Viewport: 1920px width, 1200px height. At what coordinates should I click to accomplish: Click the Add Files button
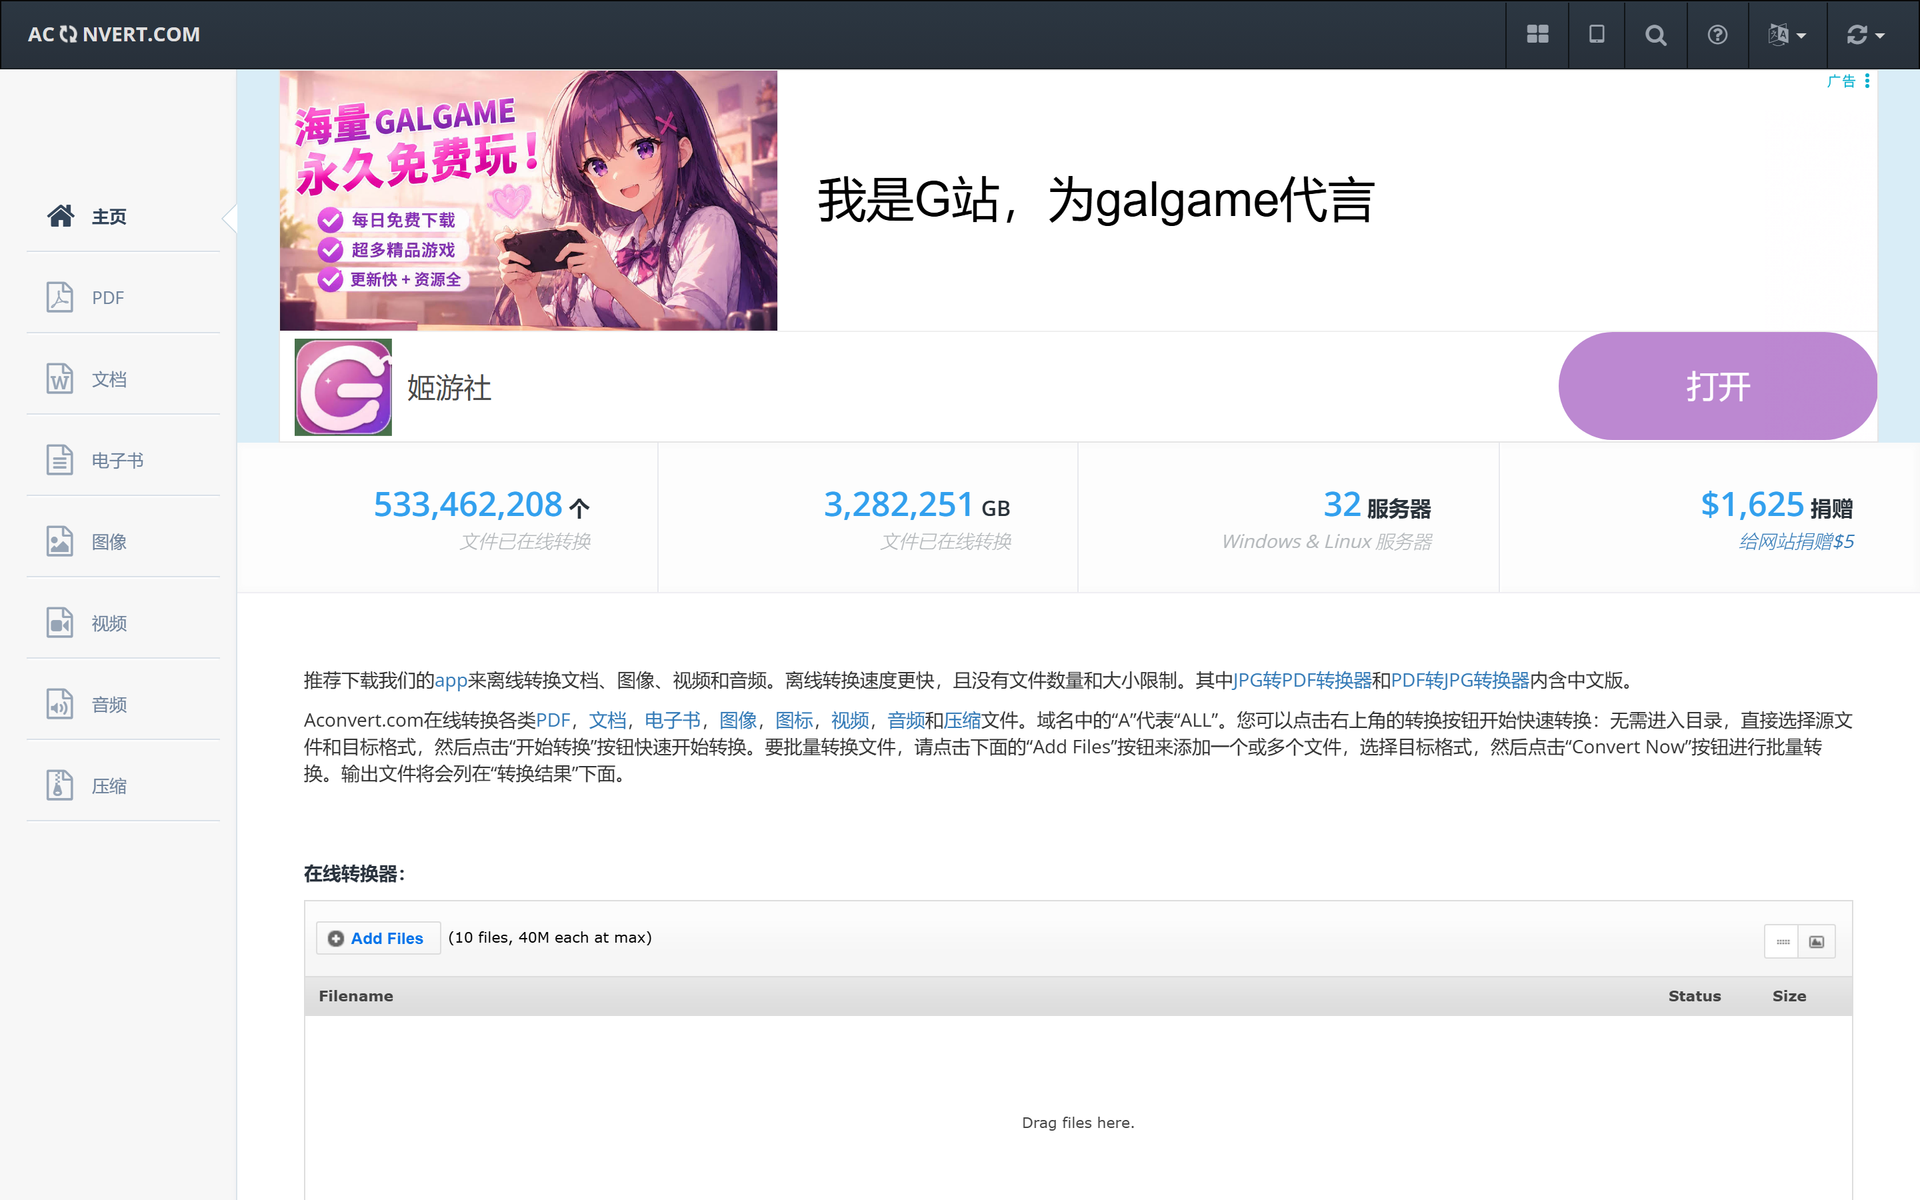coord(377,938)
